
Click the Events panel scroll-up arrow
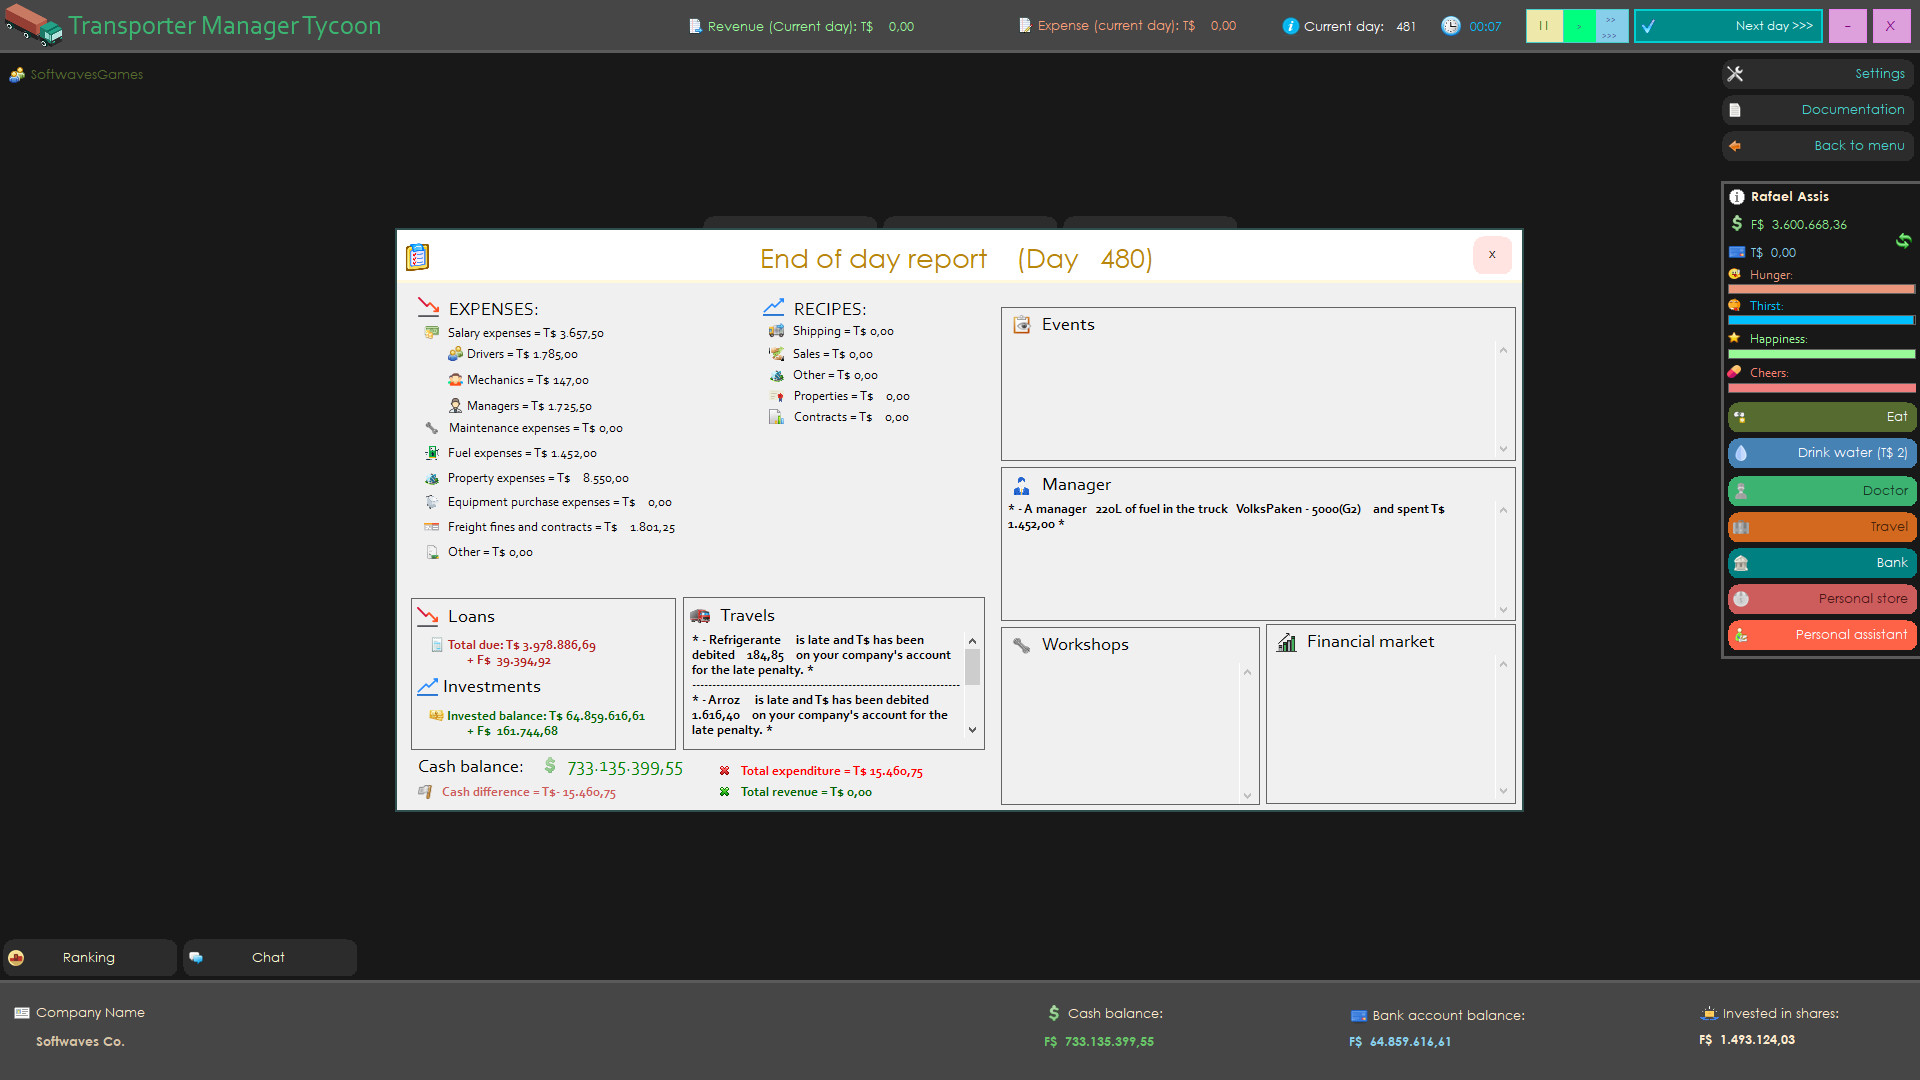1503,350
